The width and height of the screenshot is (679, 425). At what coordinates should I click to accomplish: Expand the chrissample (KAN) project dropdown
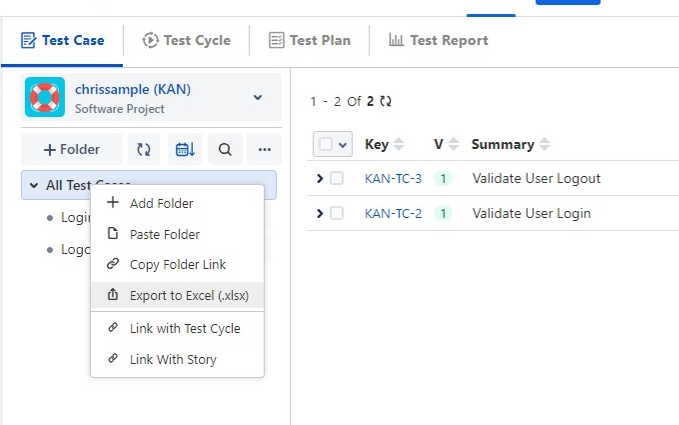coord(257,97)
